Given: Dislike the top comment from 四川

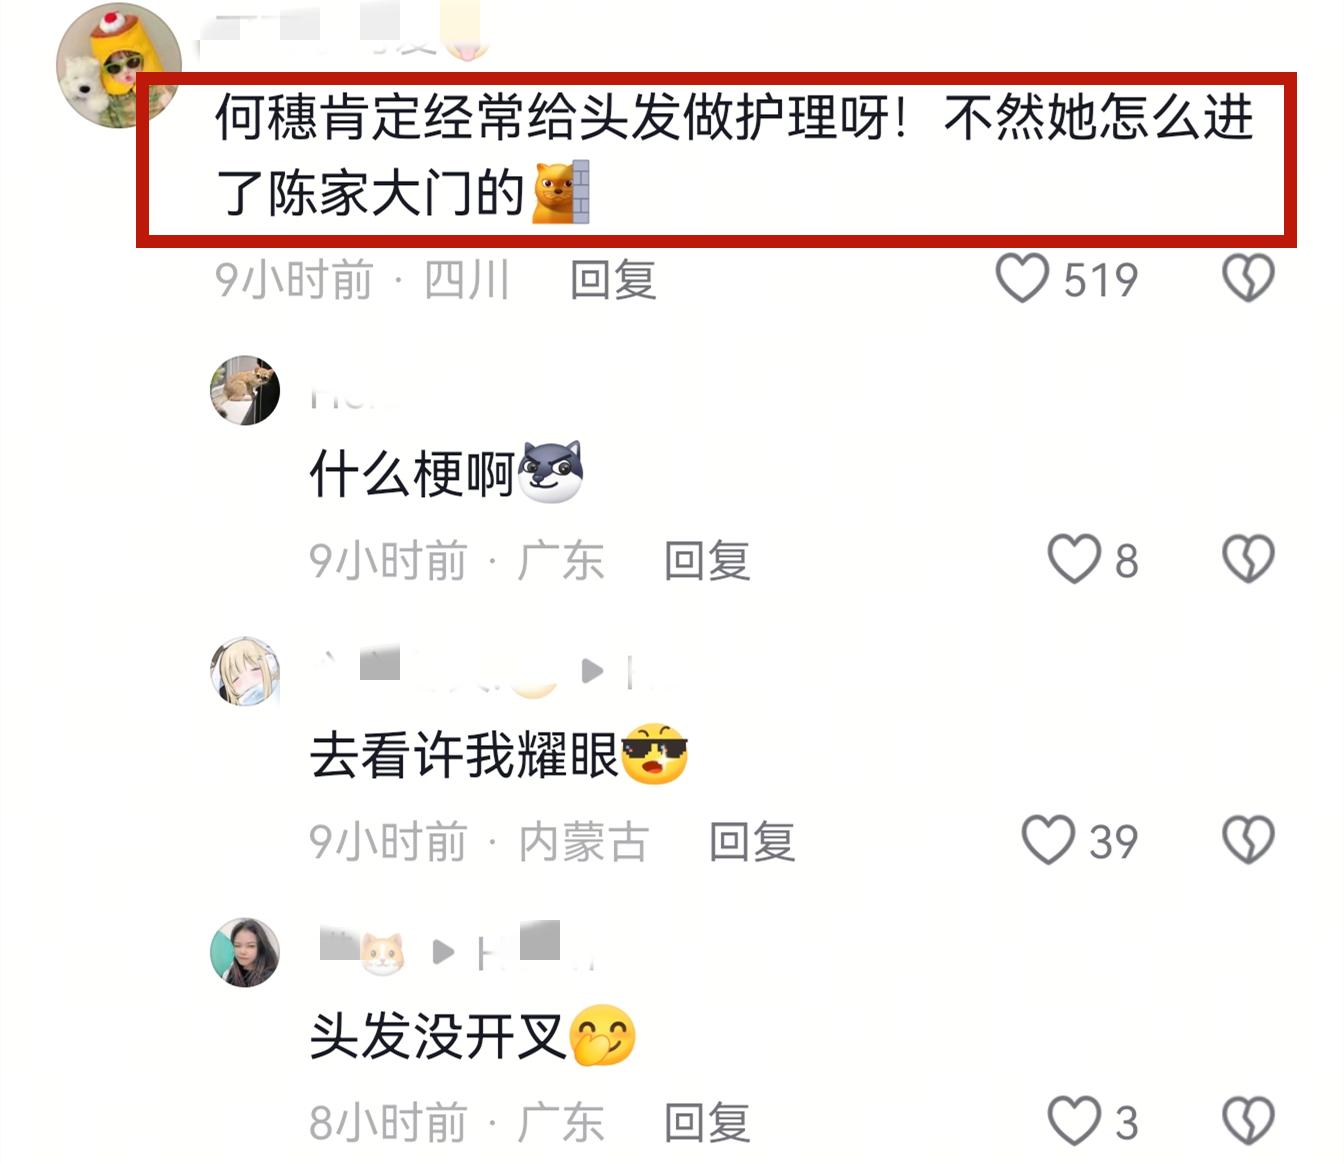Looking at the screenshot, I should [x=1248, y=277].
